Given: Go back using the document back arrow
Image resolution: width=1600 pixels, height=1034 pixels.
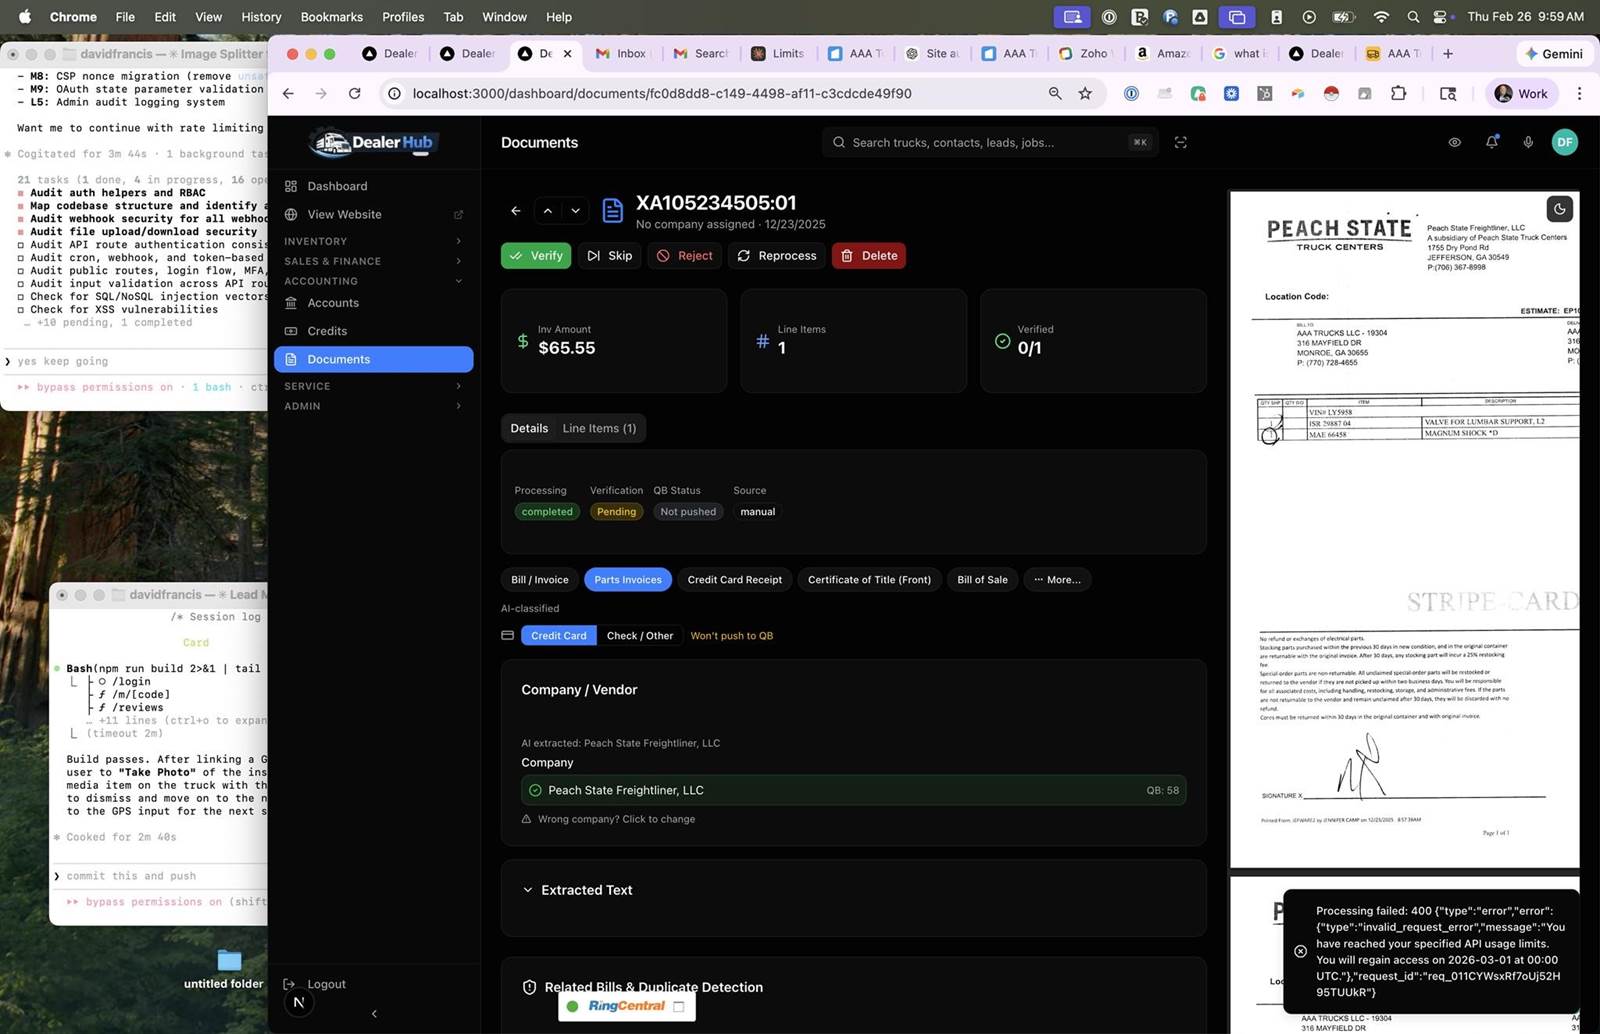Looking at the screenshot, I should [x=515, y=211].
